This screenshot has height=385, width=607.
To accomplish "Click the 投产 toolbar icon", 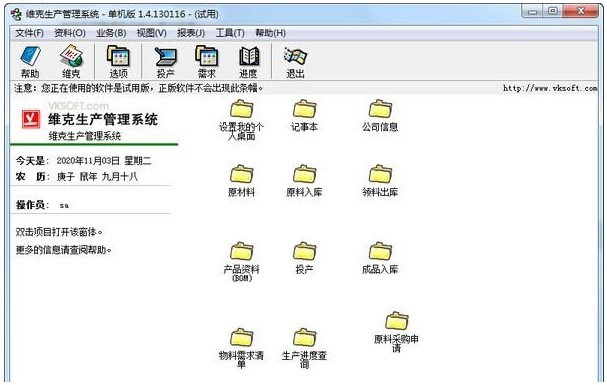I will 165,62.
